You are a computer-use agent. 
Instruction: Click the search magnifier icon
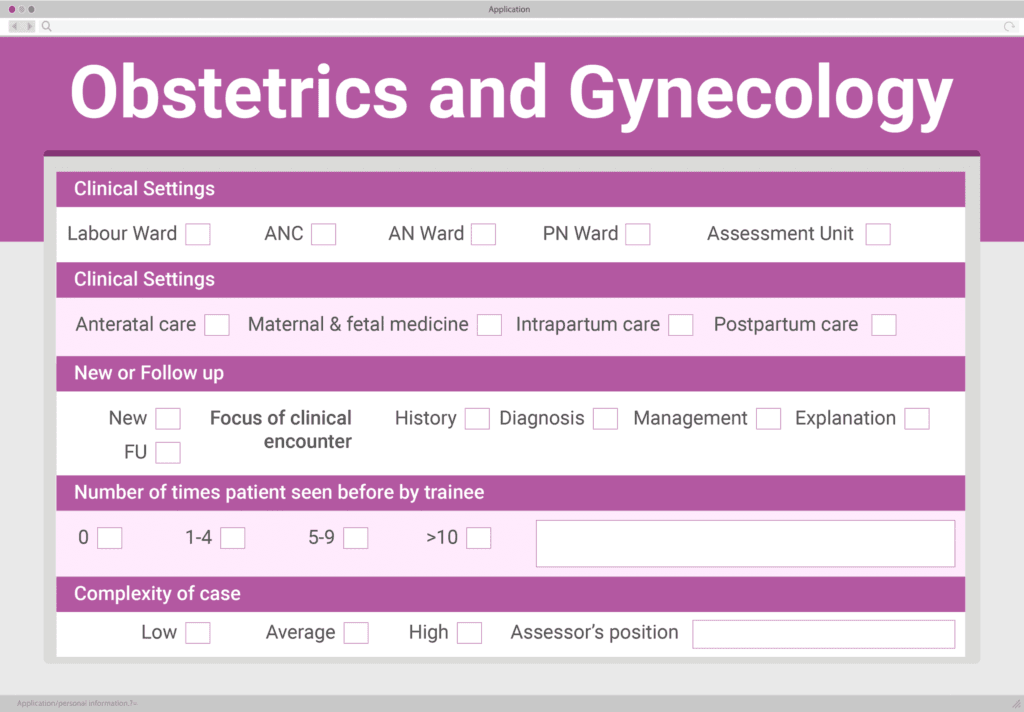pos(46,26)
